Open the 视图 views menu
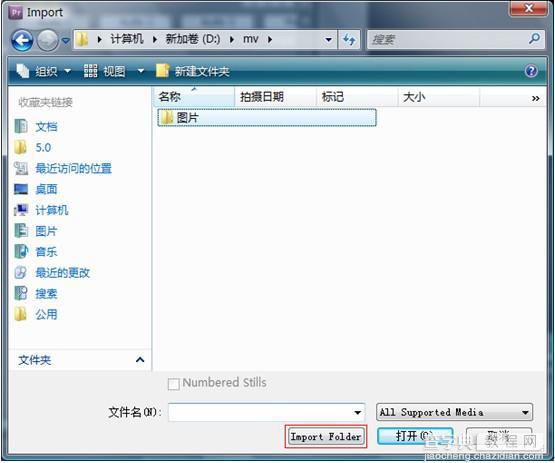Image resolution: width=555 pixels, height=463 pixels. 114,71
